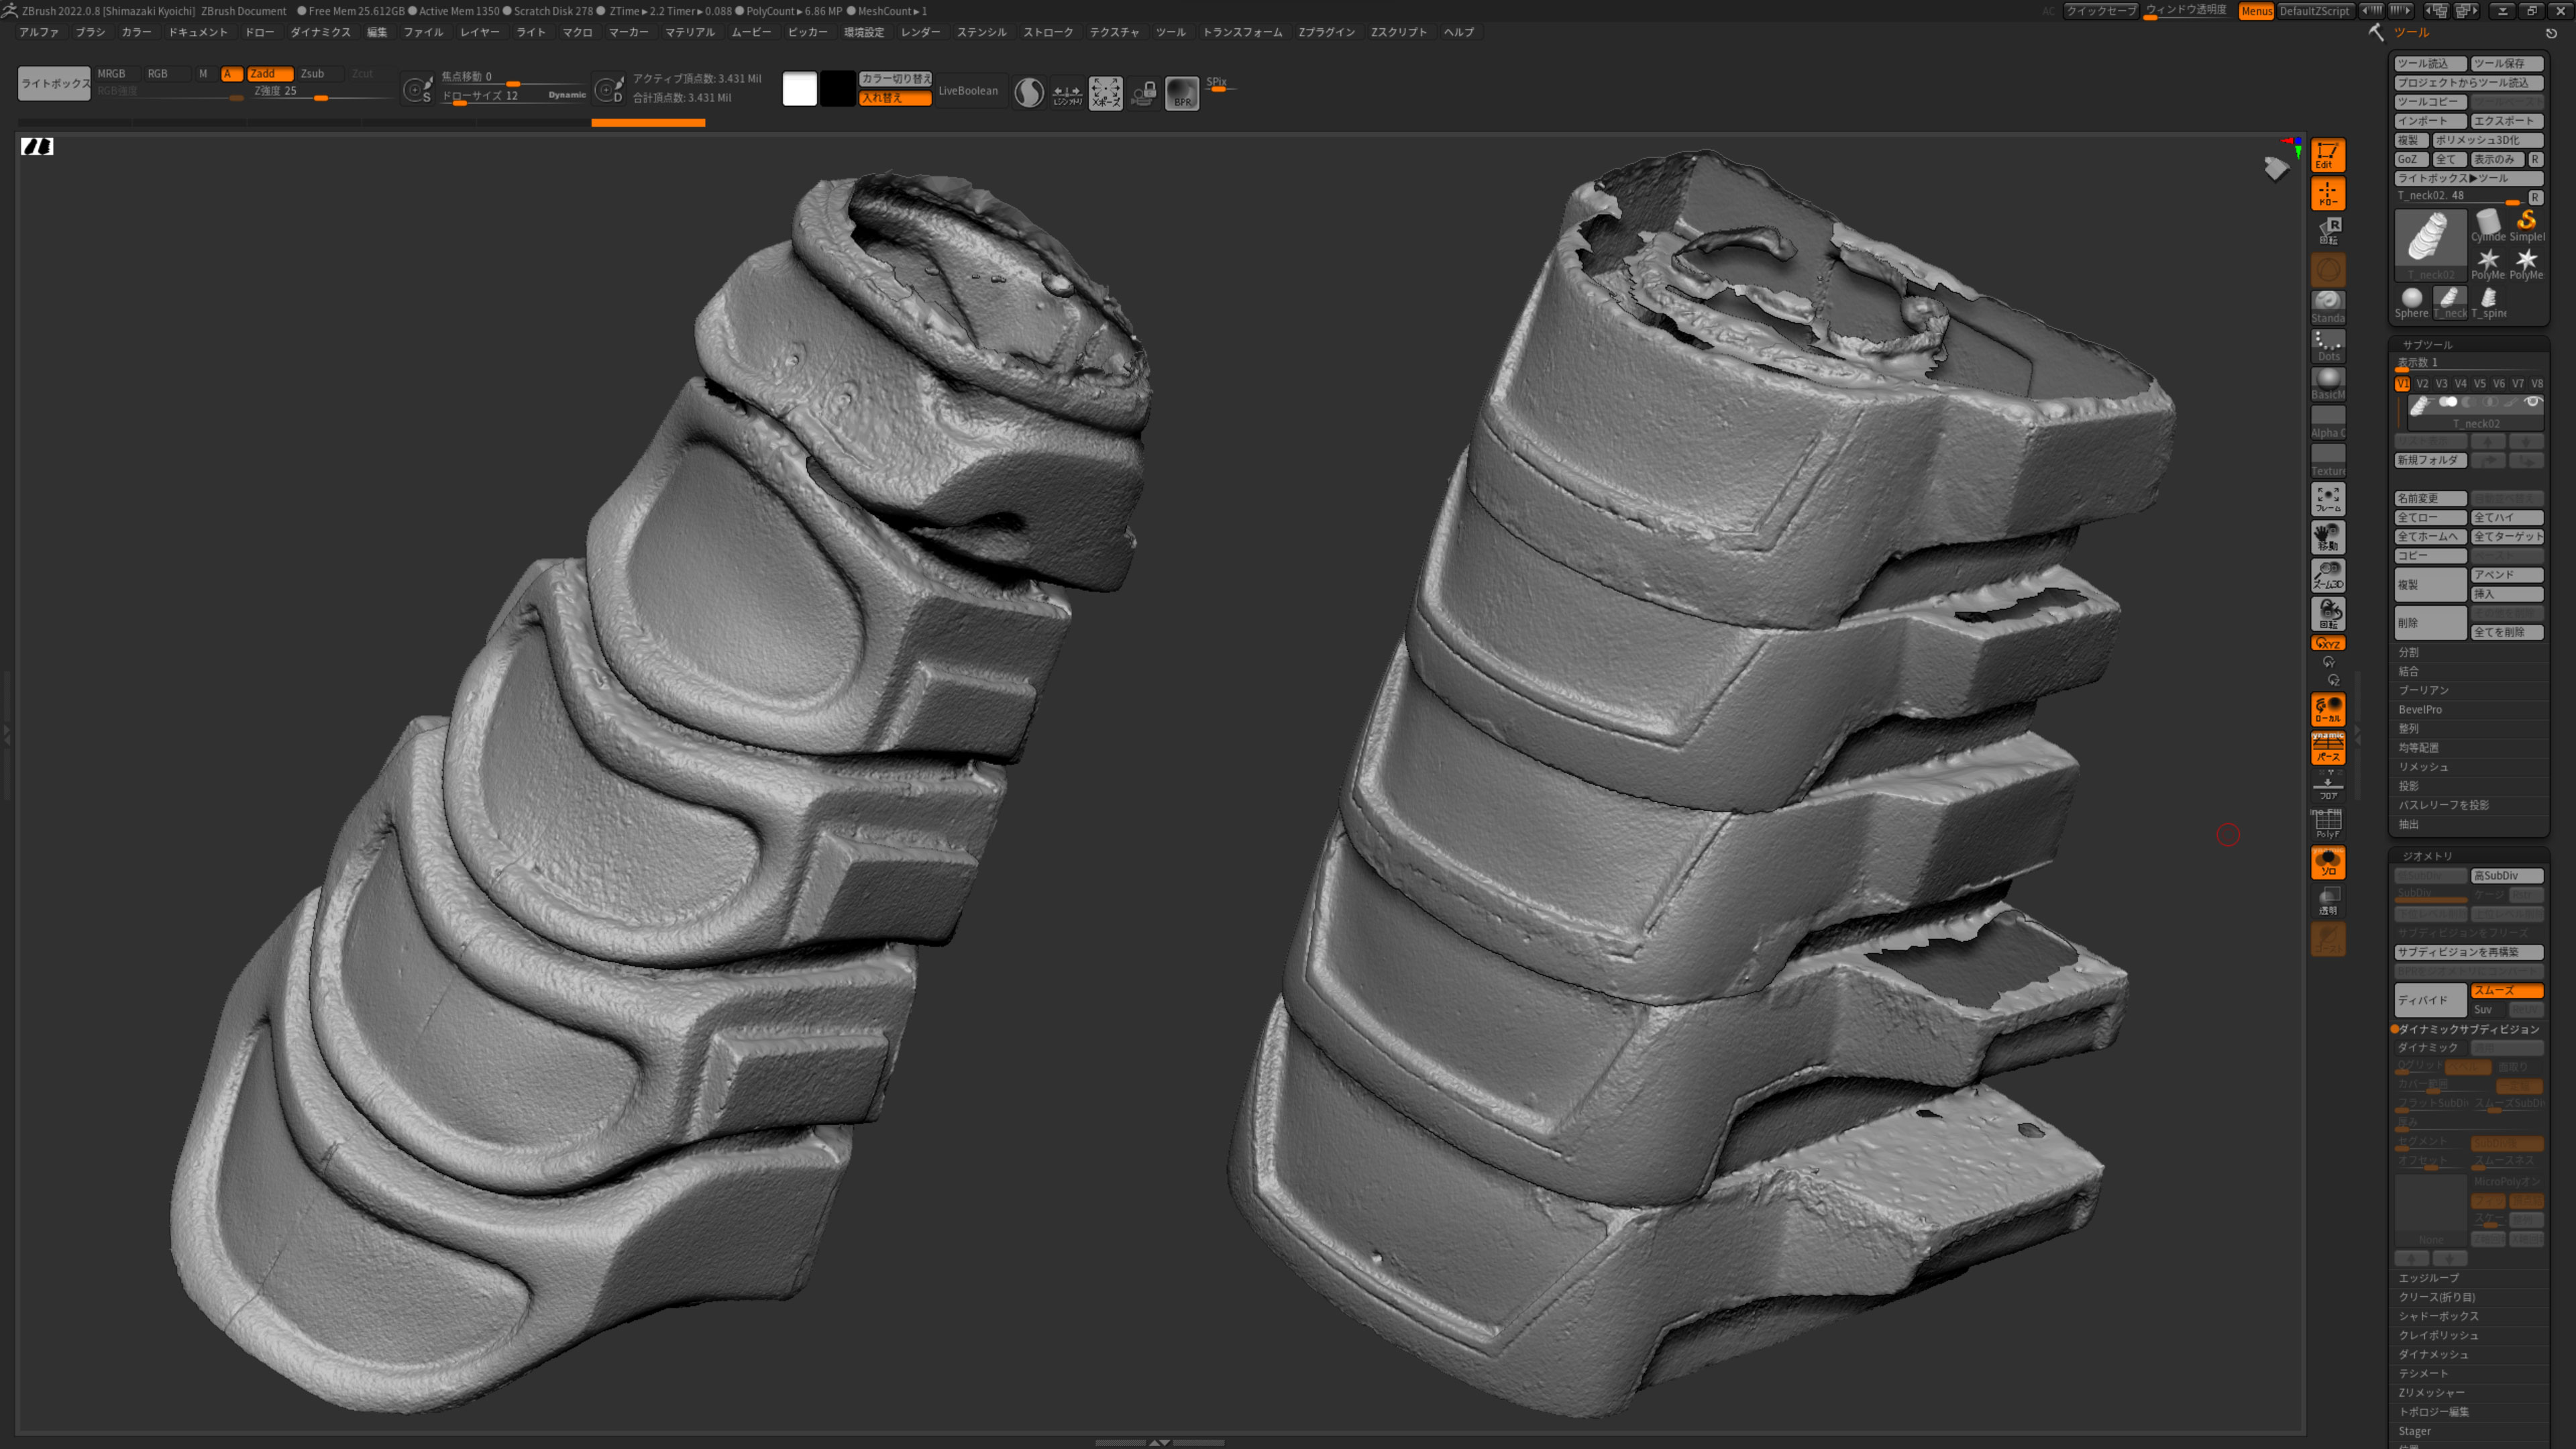Viewport: 2576px width, 1449px height.
Task: Click the black secondary color swatch
Action: click(x=838, y=90)
